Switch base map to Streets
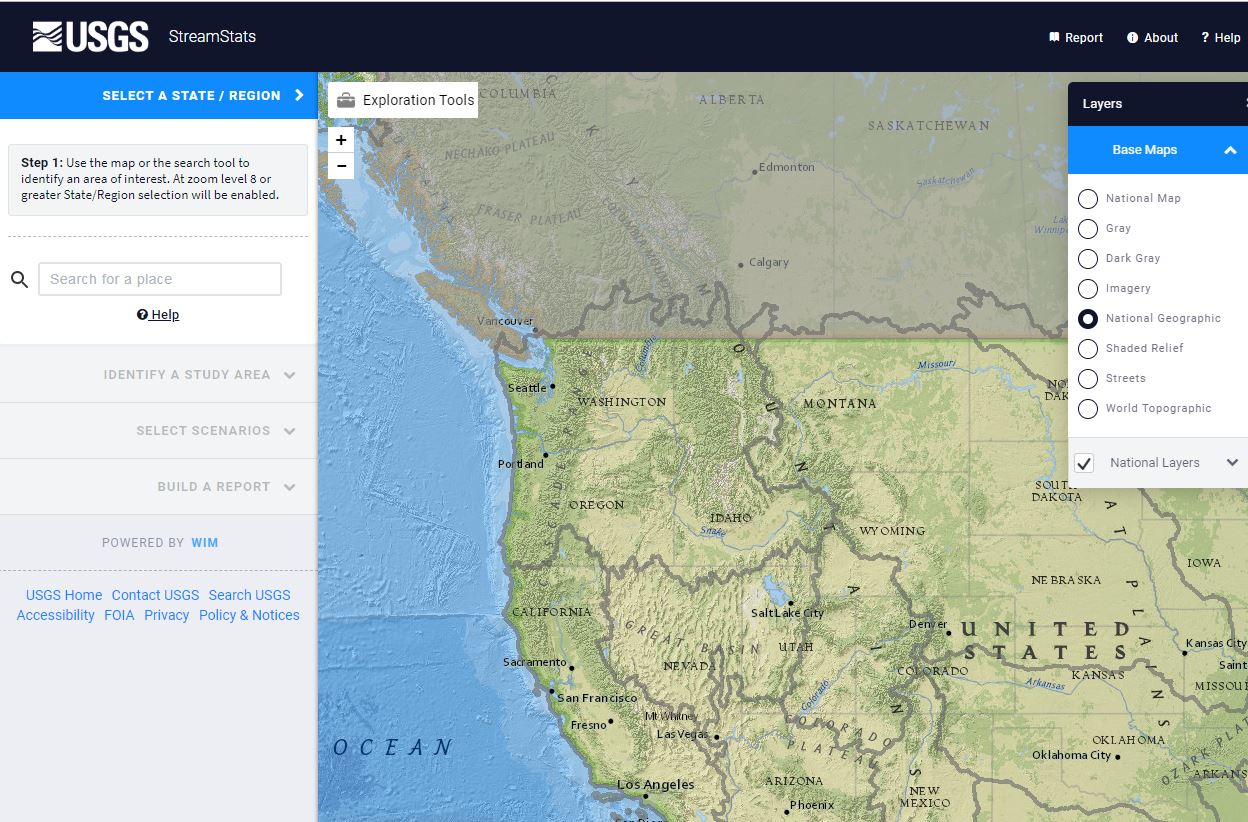The height and width of the screenshot is (822, 1248). pyautogui.click(x=1088, y=379)
